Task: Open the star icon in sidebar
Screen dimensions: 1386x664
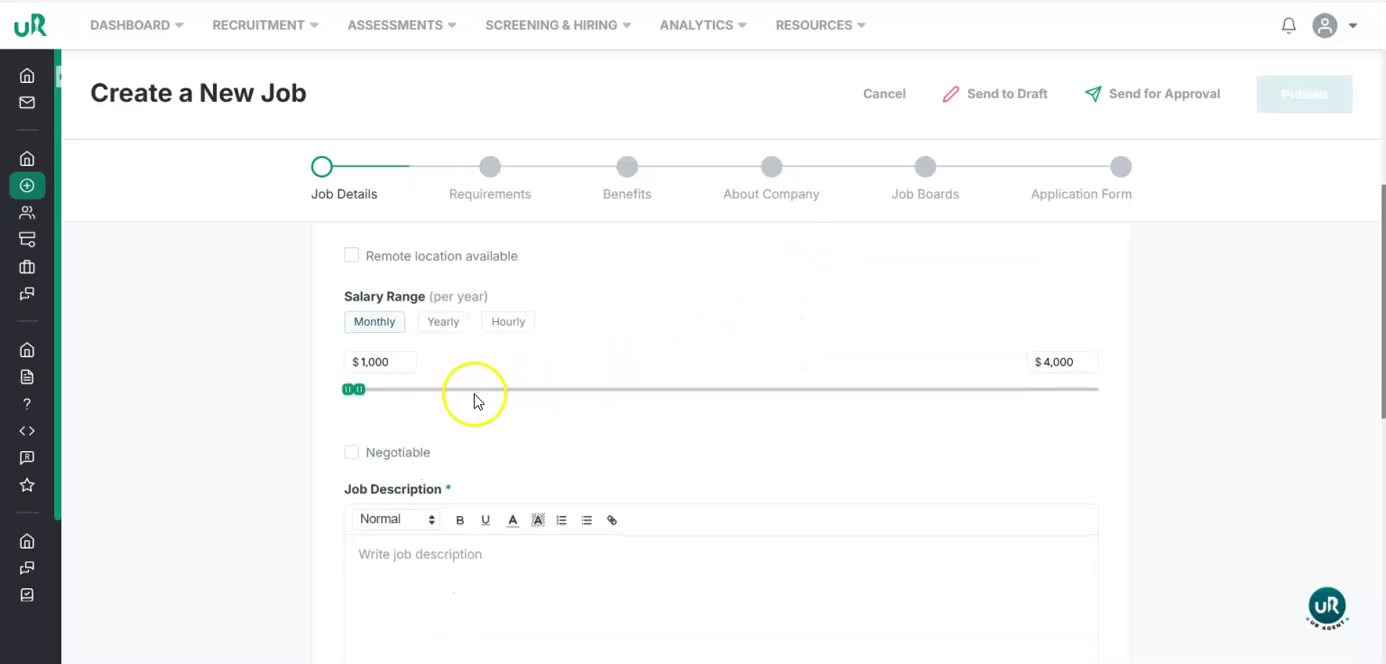Action: click(x=27, y=485)
